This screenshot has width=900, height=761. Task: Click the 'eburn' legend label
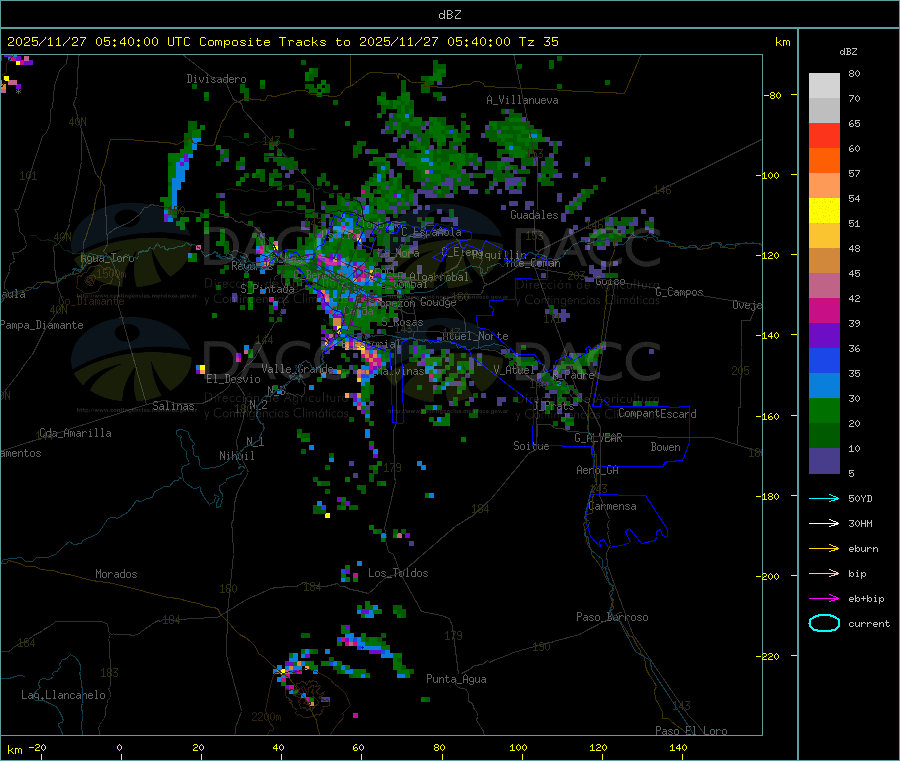point(863,549)
